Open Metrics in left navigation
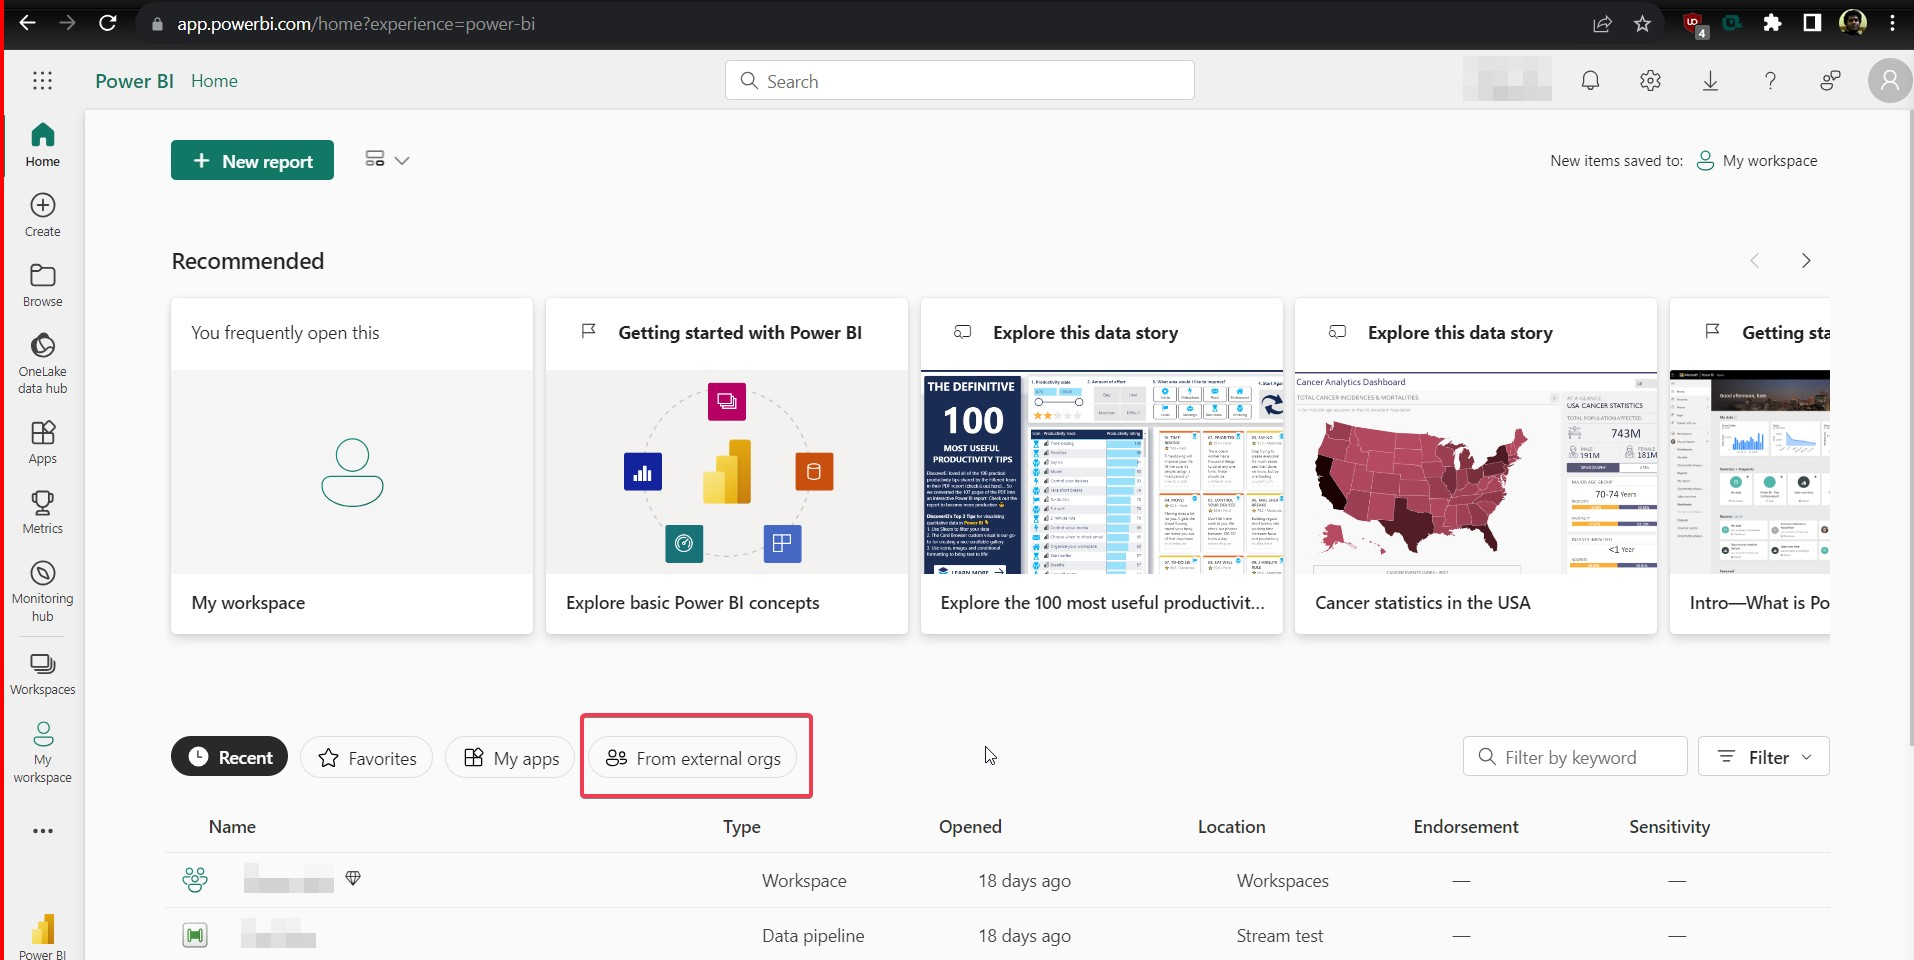Screen dimensions: 1914x960 pyautogui.click(x=43, y=512)
